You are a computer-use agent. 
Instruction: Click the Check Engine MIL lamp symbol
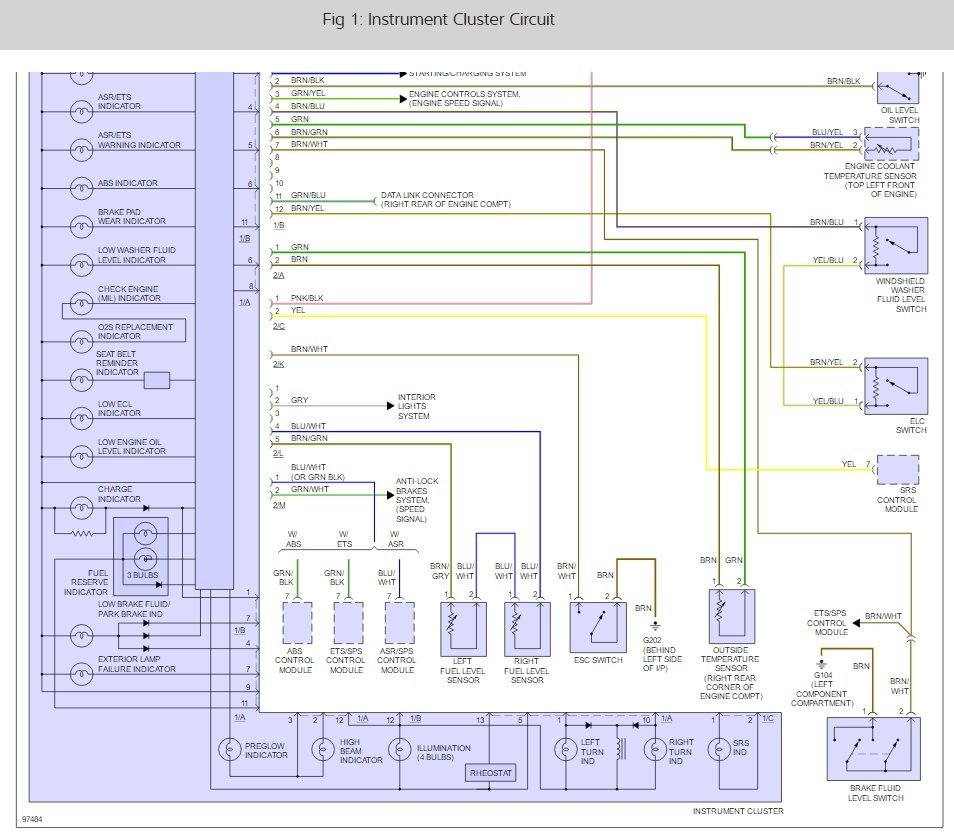[82, 304]
